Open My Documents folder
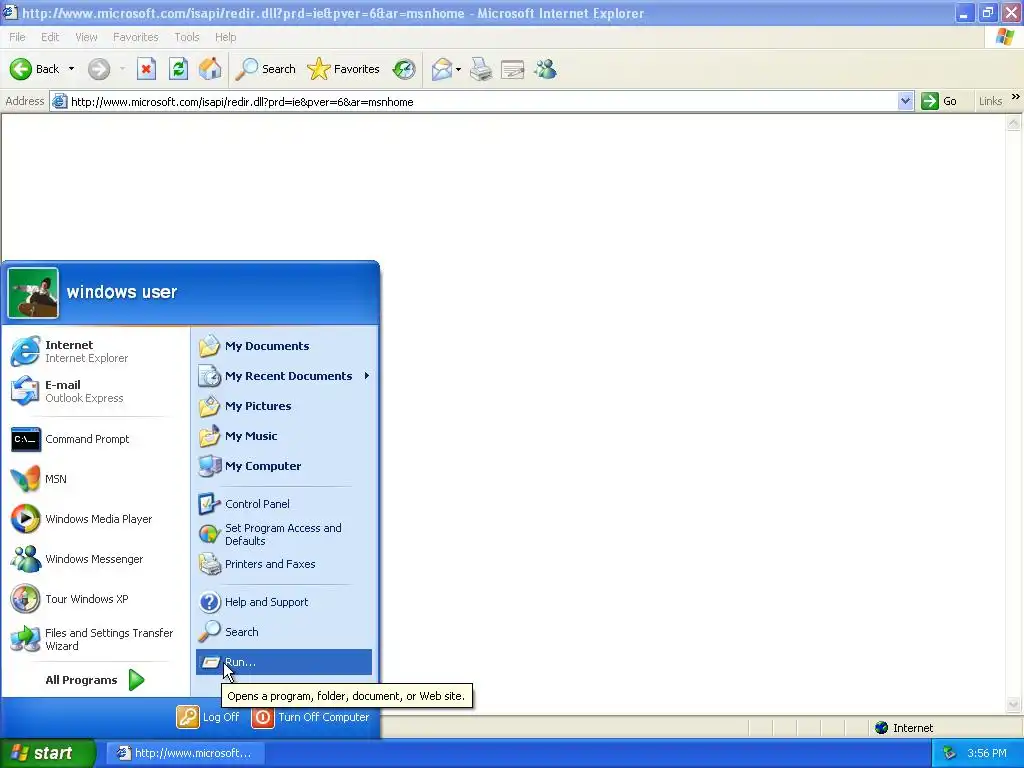1024x768 pixels. (x=284, y=346)
